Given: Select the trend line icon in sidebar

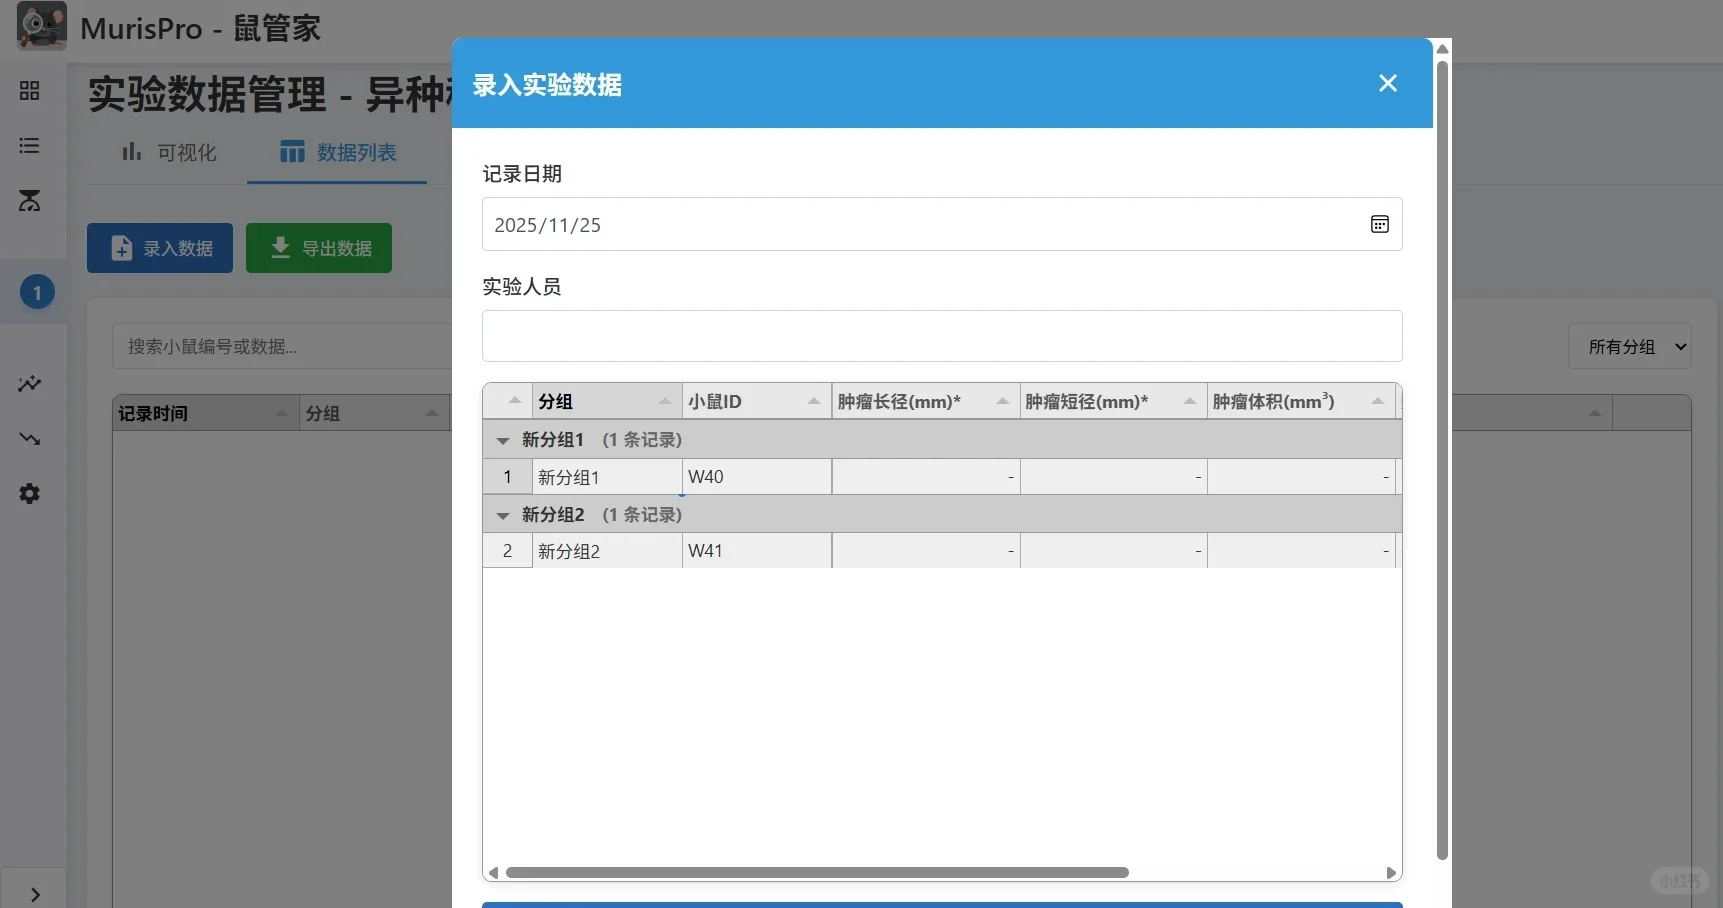Looking at the screenshot, I should click(x=29, y=439).
